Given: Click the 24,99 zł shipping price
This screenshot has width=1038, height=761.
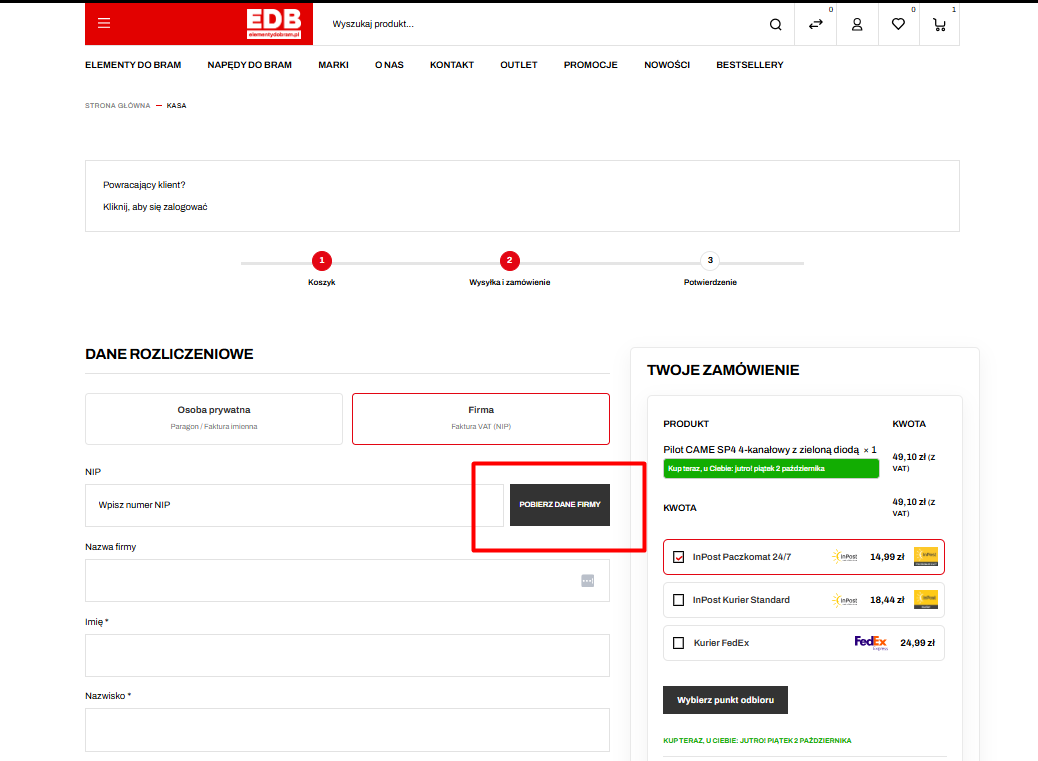Looking at the screenshot, I should [x=918, y=643].
